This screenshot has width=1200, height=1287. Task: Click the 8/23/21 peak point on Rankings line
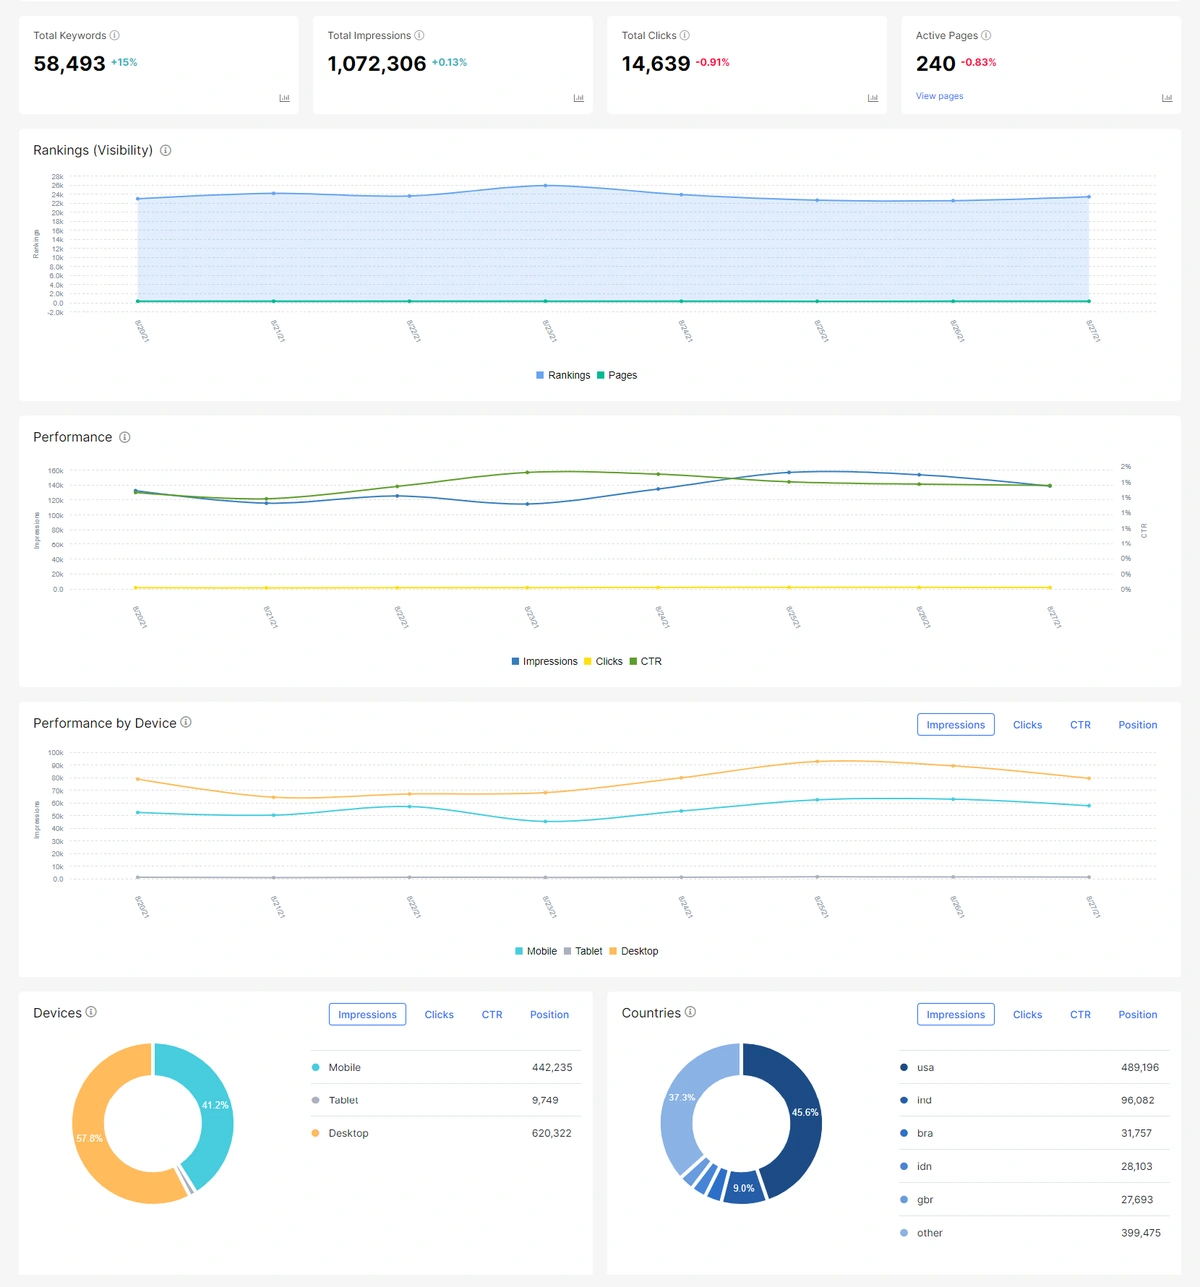click(545, 186)
